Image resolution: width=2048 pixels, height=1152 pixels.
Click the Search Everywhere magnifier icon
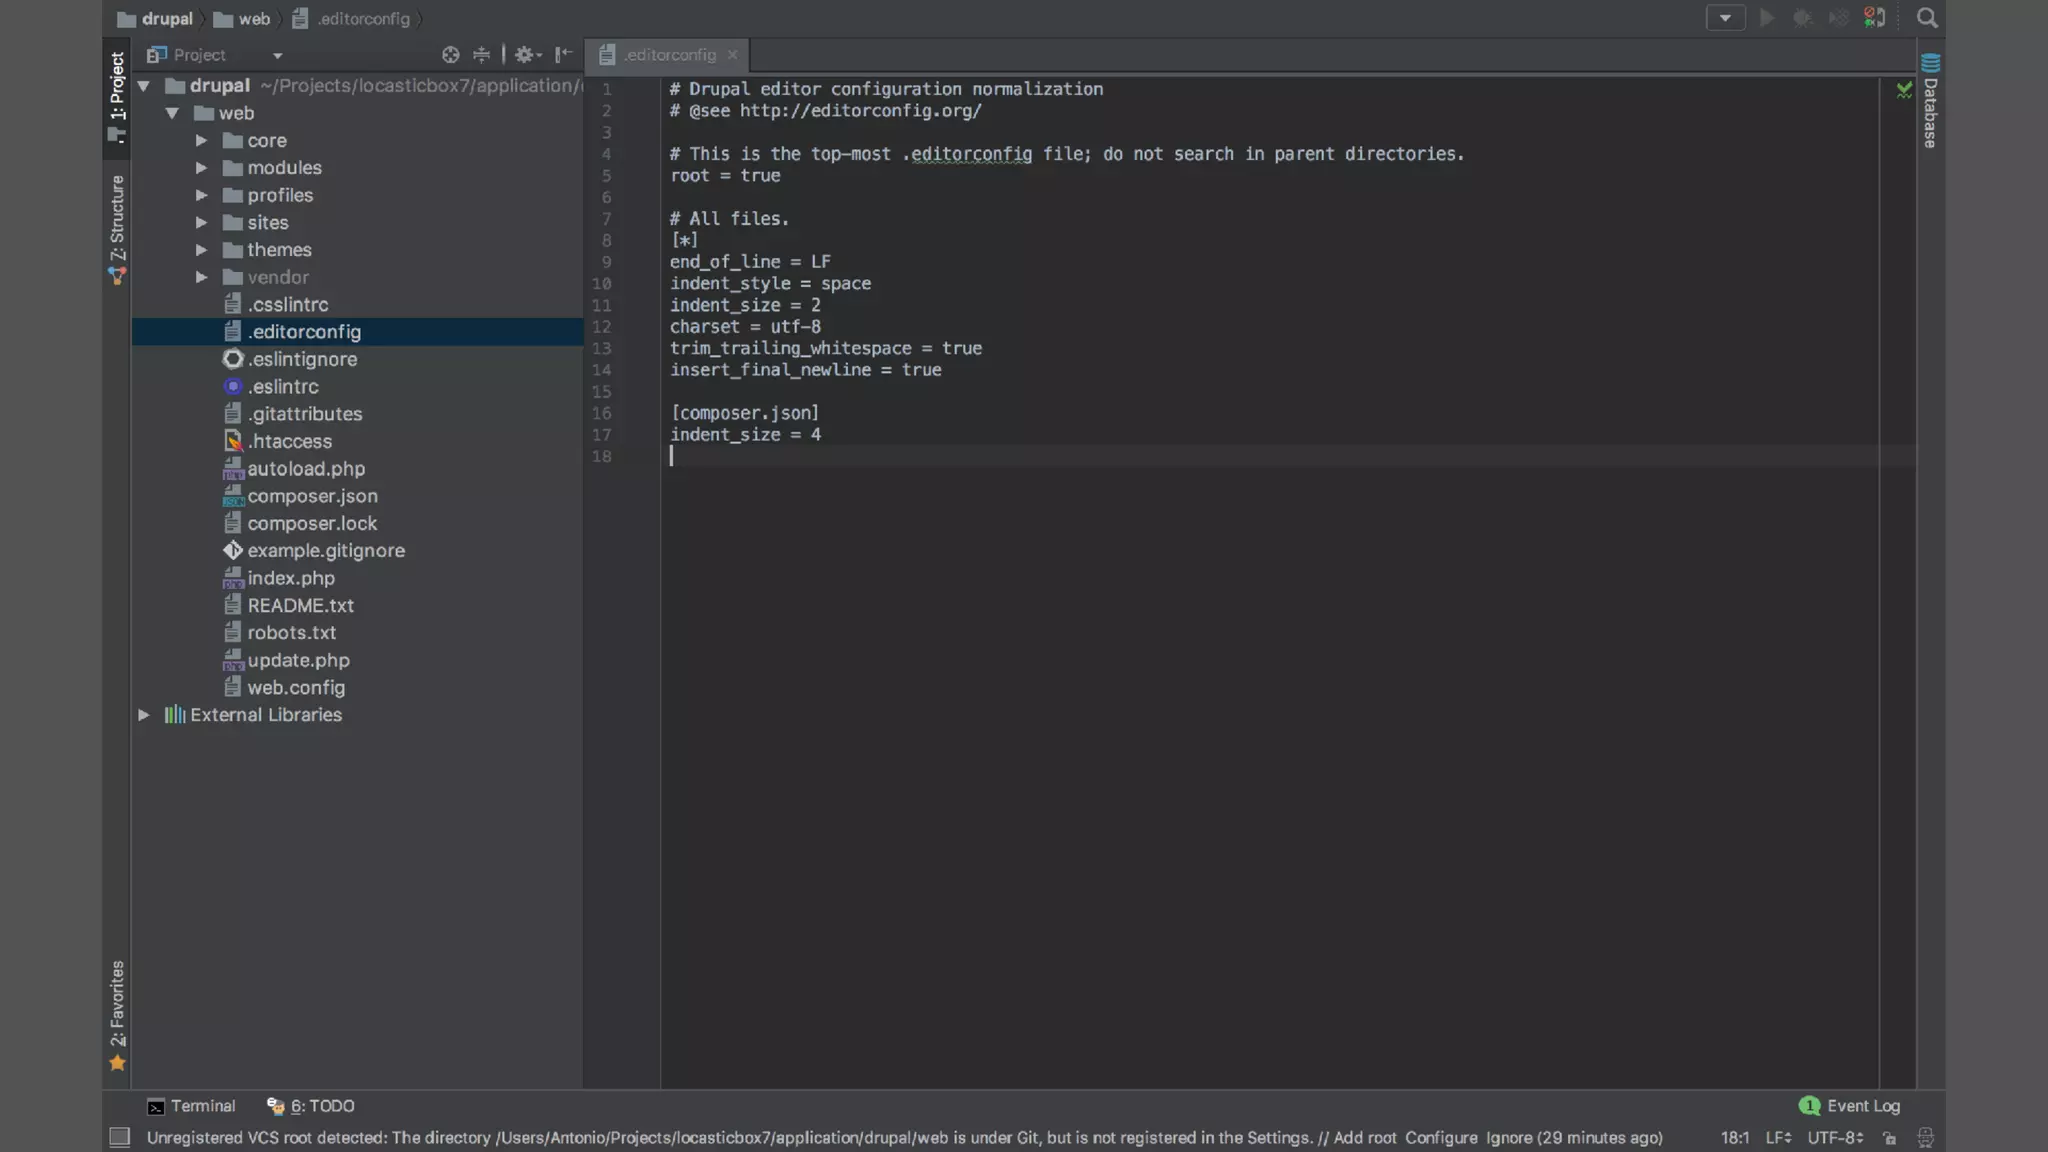click(1926, 18)
